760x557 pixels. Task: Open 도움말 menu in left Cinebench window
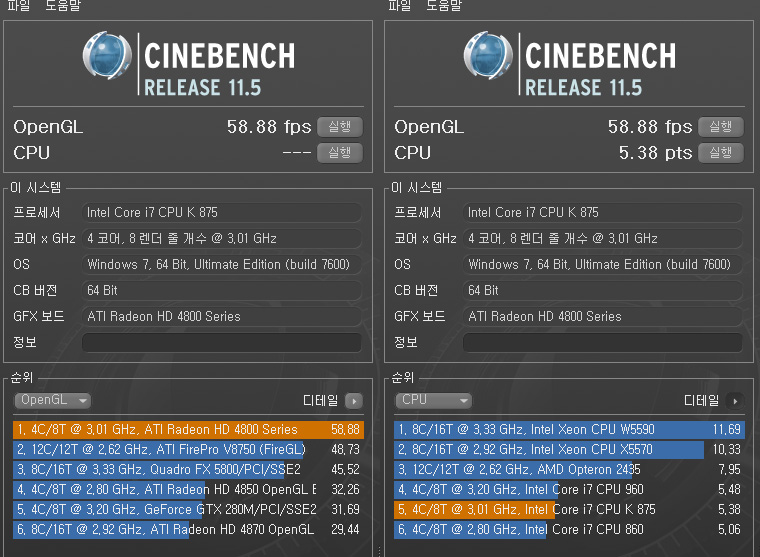click(x=63, y=5)
